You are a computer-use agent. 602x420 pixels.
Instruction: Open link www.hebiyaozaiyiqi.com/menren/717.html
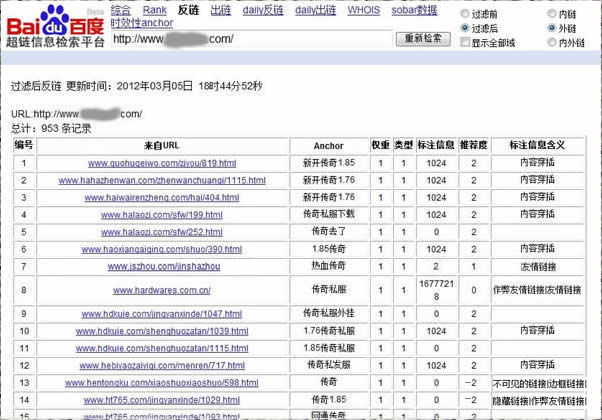coord(162,365)
